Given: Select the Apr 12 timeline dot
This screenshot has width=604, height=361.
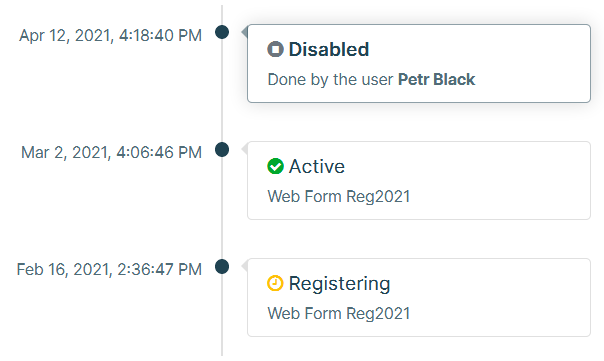Looking at the screenshot, I should 222,32.
